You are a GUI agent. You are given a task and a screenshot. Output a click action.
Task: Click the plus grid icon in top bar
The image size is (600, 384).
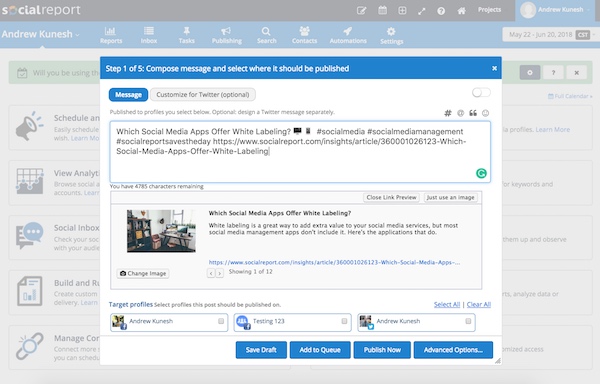402,11
